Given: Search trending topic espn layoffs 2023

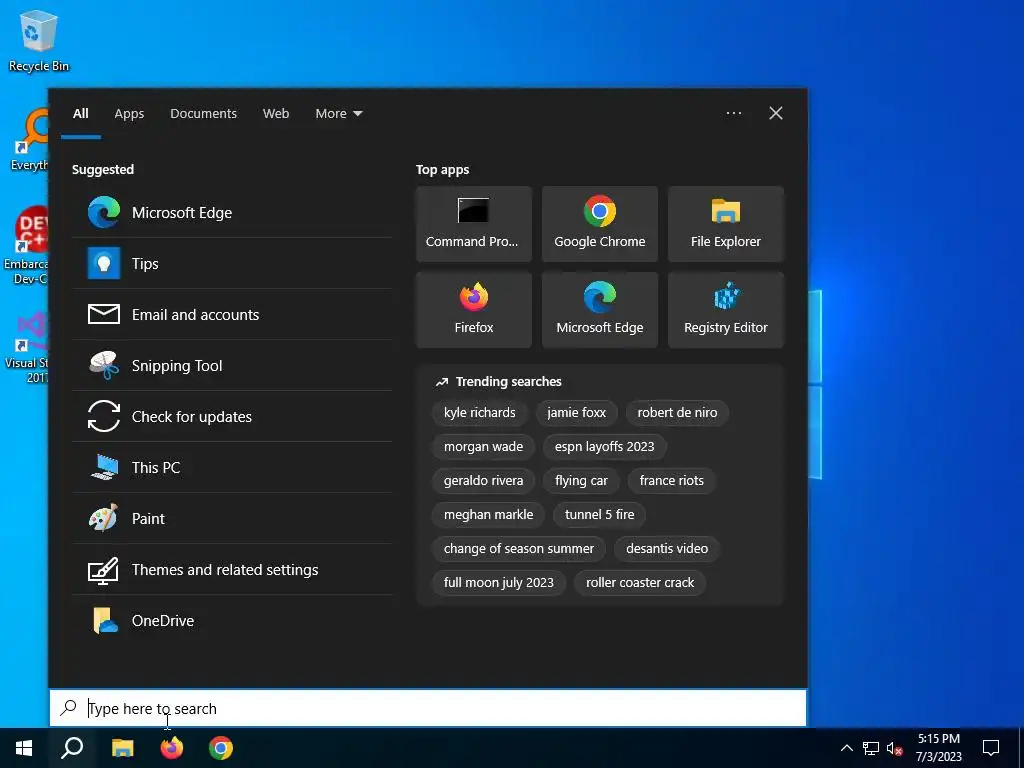Looking at the screenshot, I should (x=605, y=446).
